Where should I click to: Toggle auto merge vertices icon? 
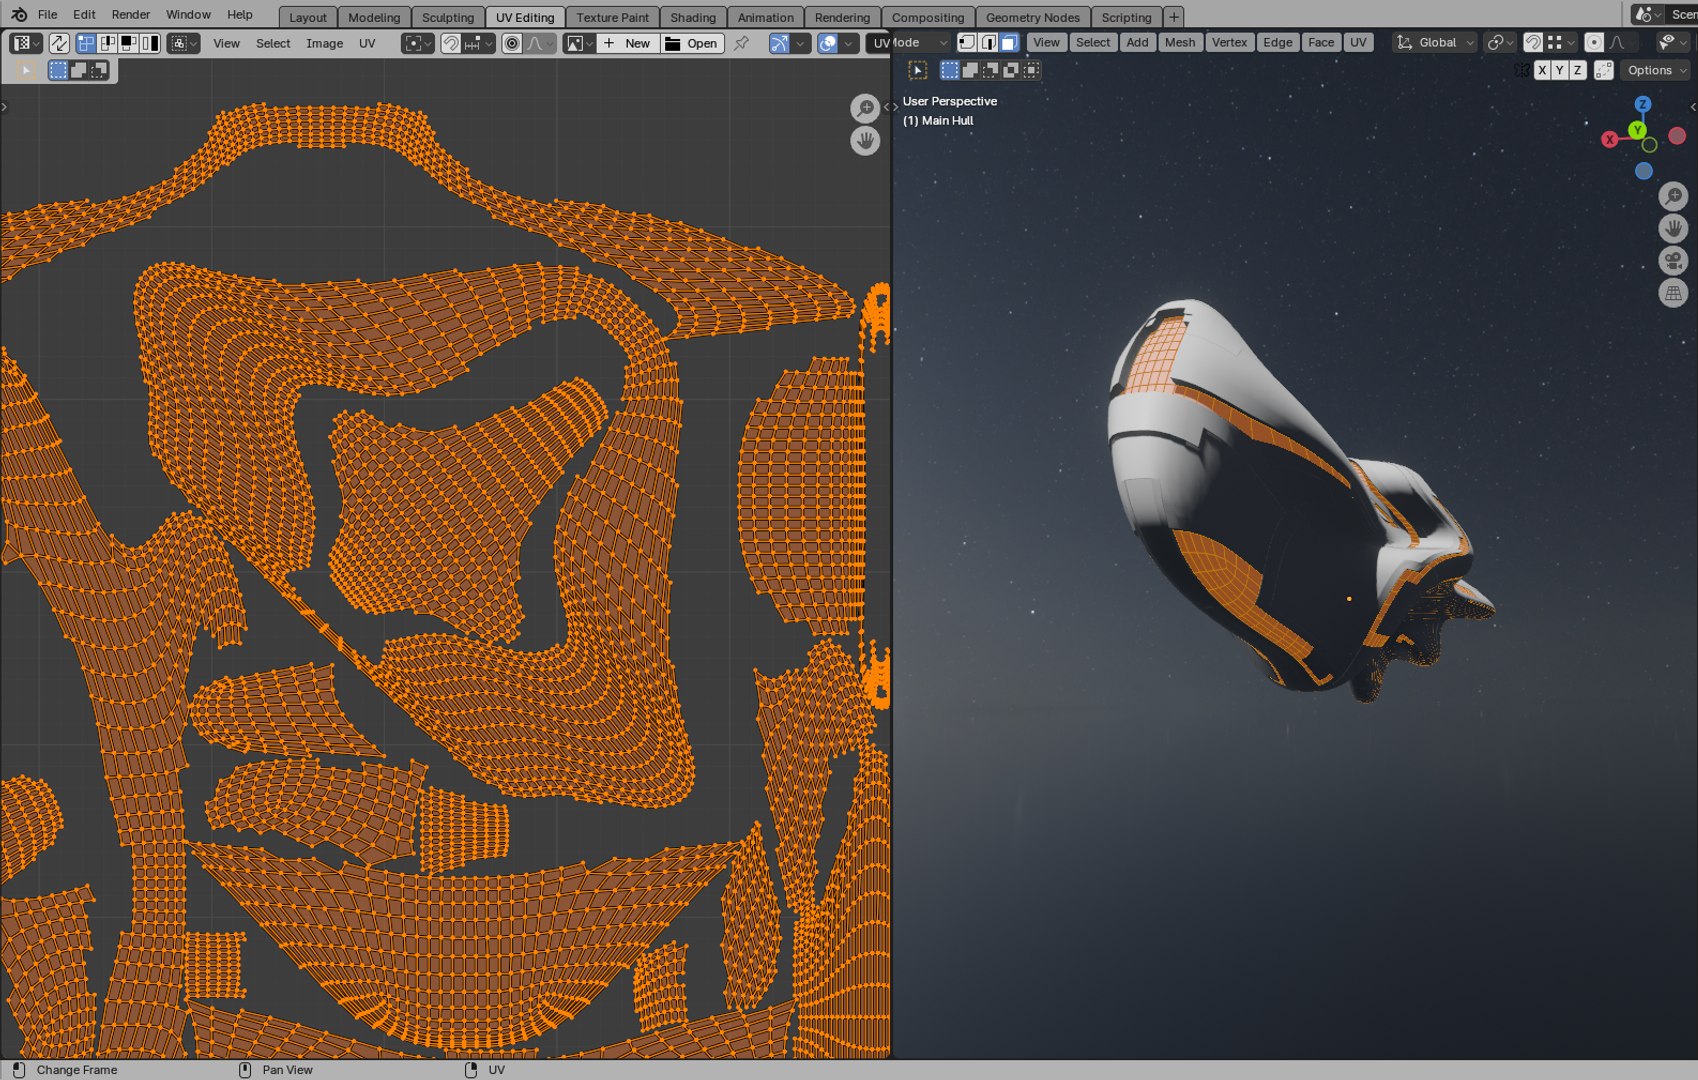(1604, 70)
